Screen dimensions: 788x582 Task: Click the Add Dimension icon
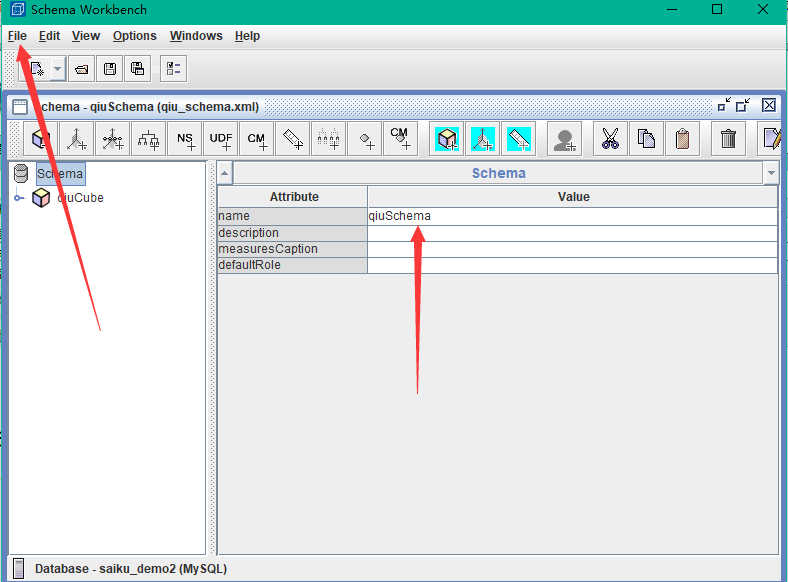[76, 139]
